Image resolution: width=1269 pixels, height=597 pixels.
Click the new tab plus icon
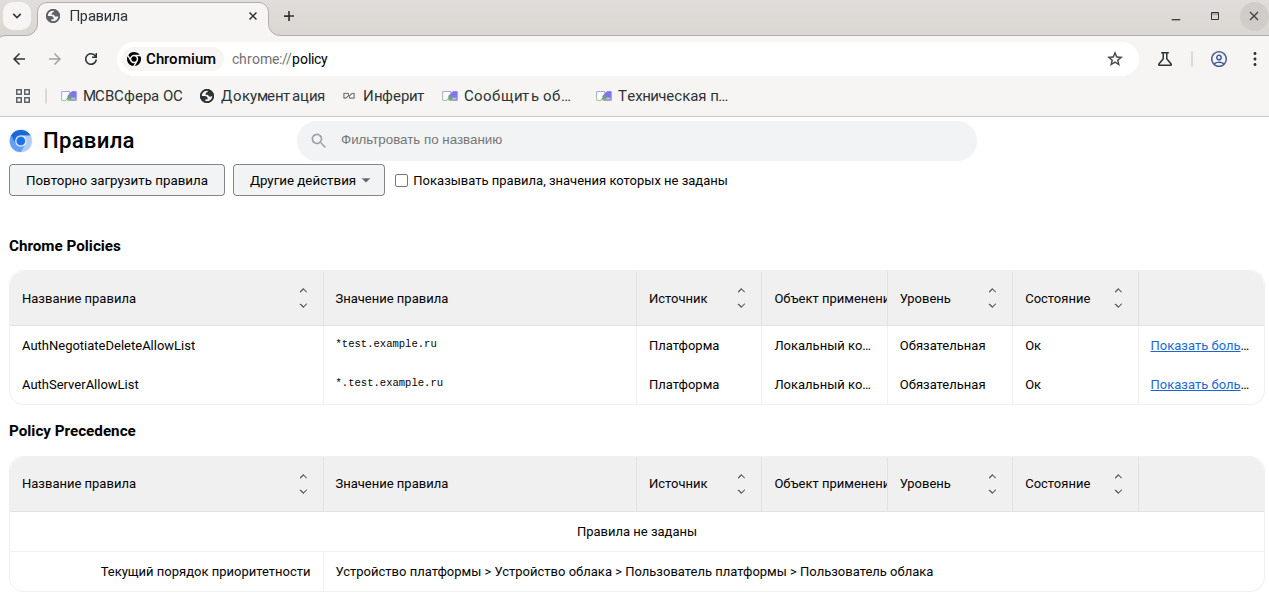pos(289,16)
